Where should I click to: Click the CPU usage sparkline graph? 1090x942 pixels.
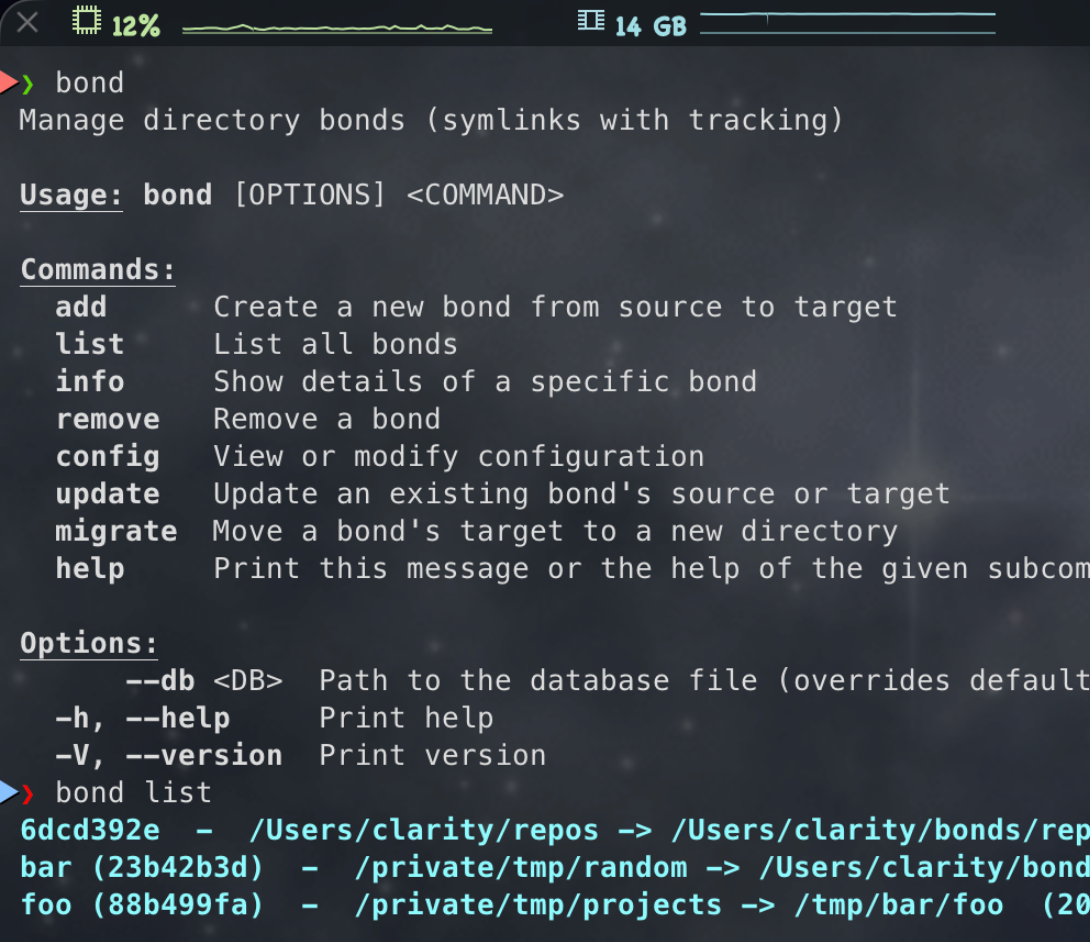(x=337, y=29)
